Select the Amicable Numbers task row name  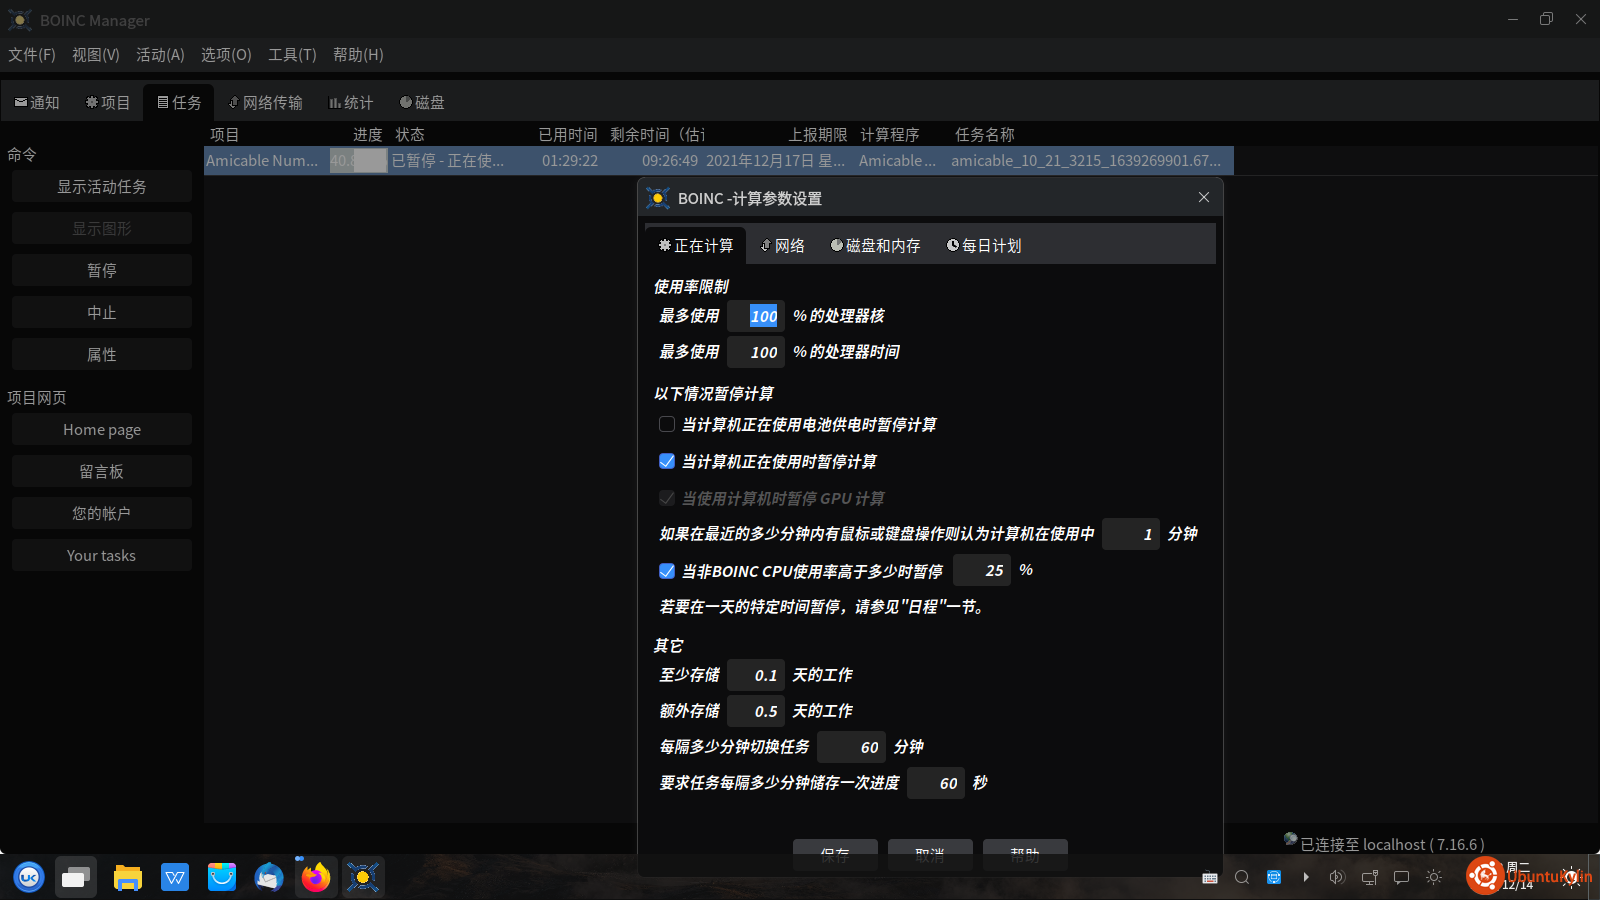click(x=262, y=160)
